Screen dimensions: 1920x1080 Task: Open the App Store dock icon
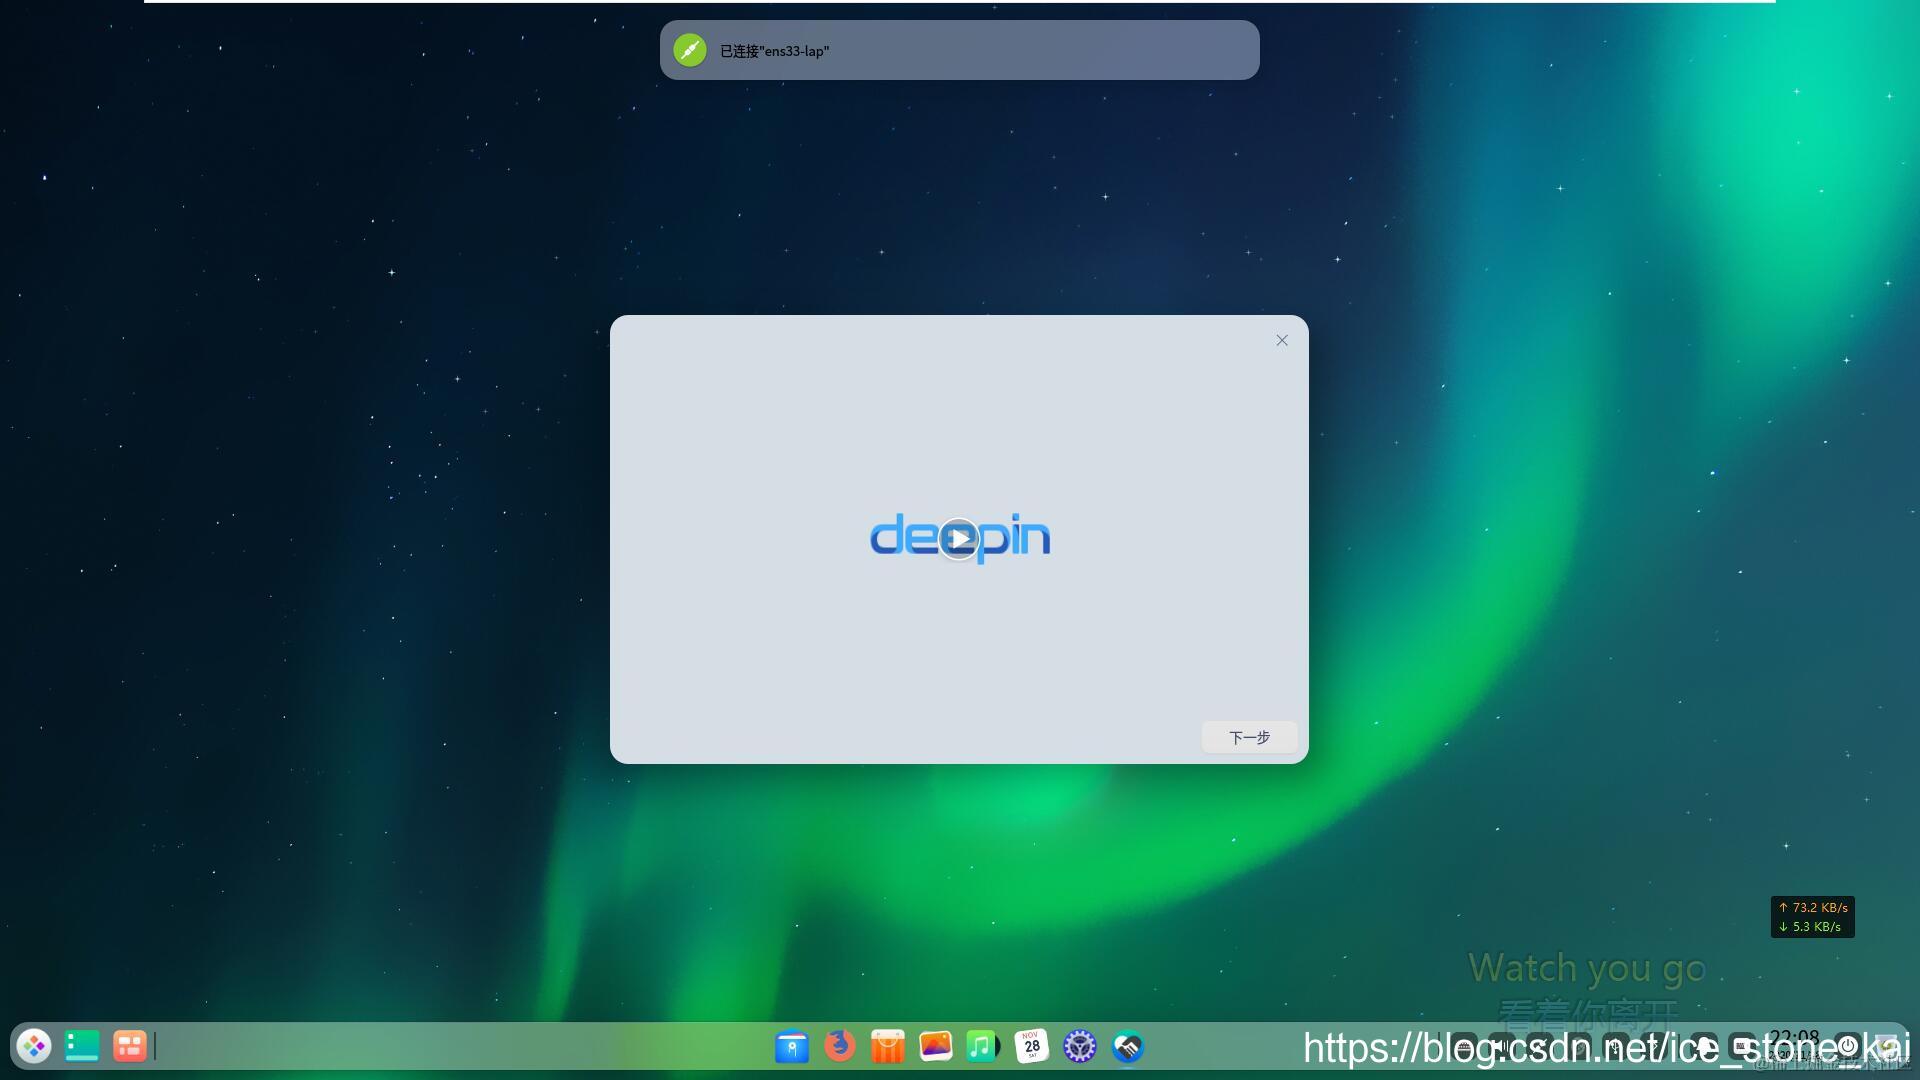tap(887, 1047)
